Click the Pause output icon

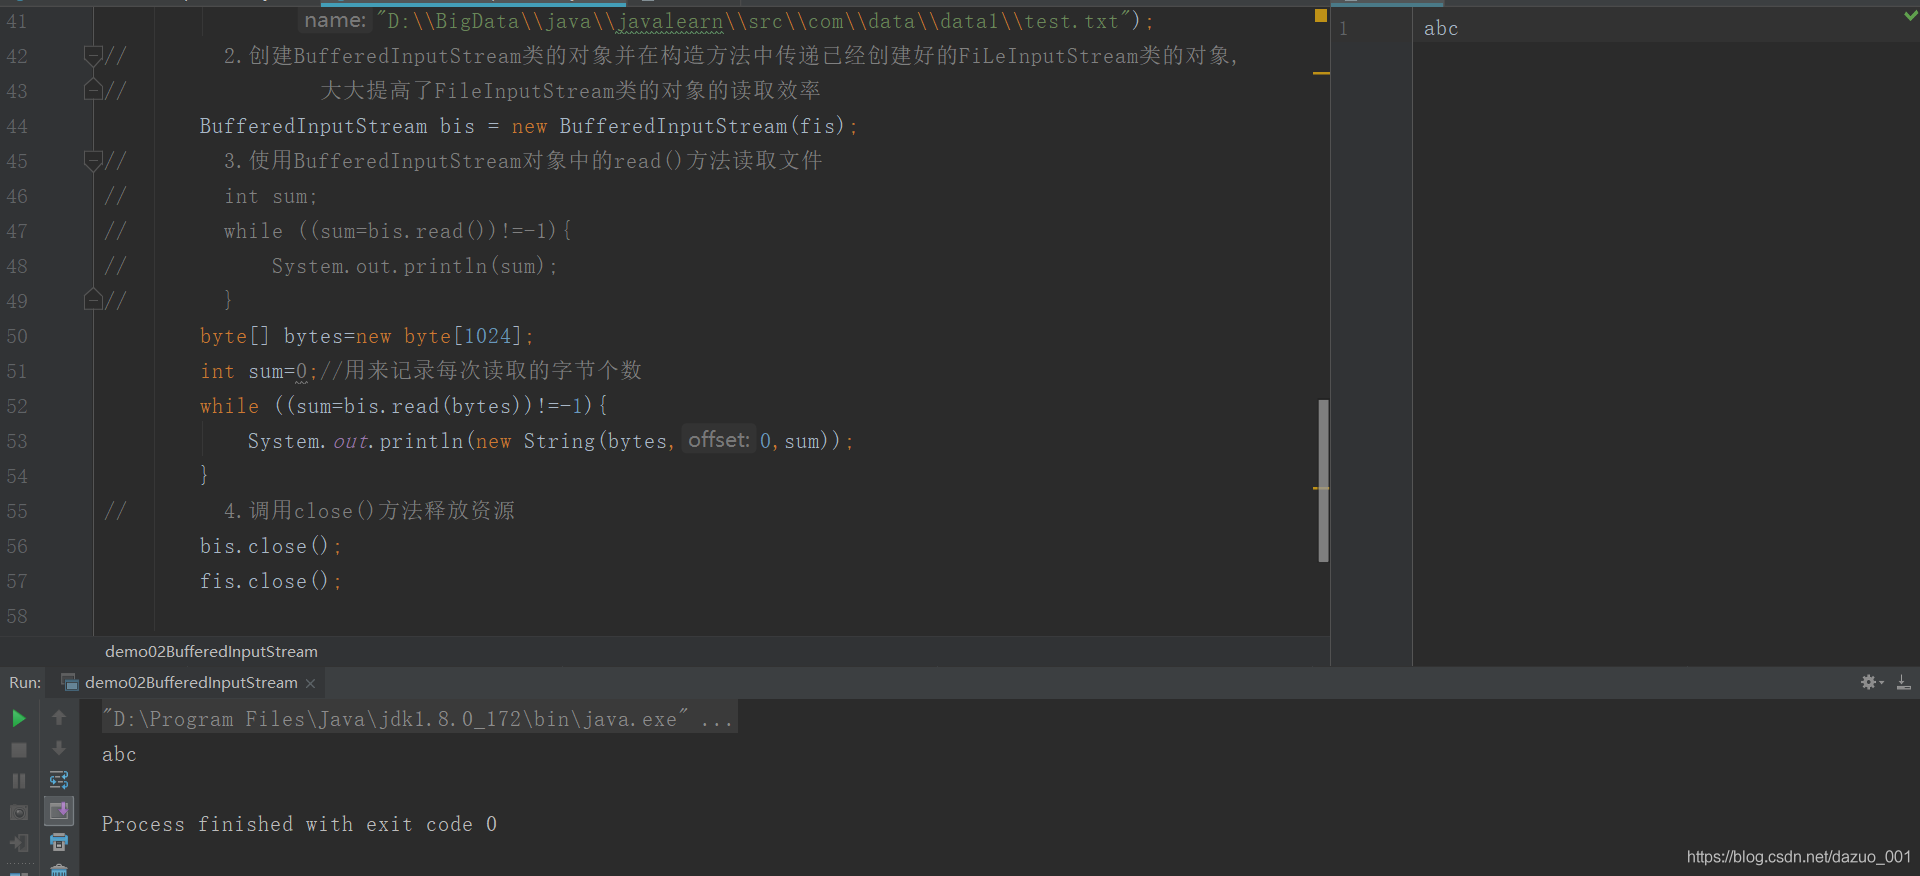[x=18, y=781]
